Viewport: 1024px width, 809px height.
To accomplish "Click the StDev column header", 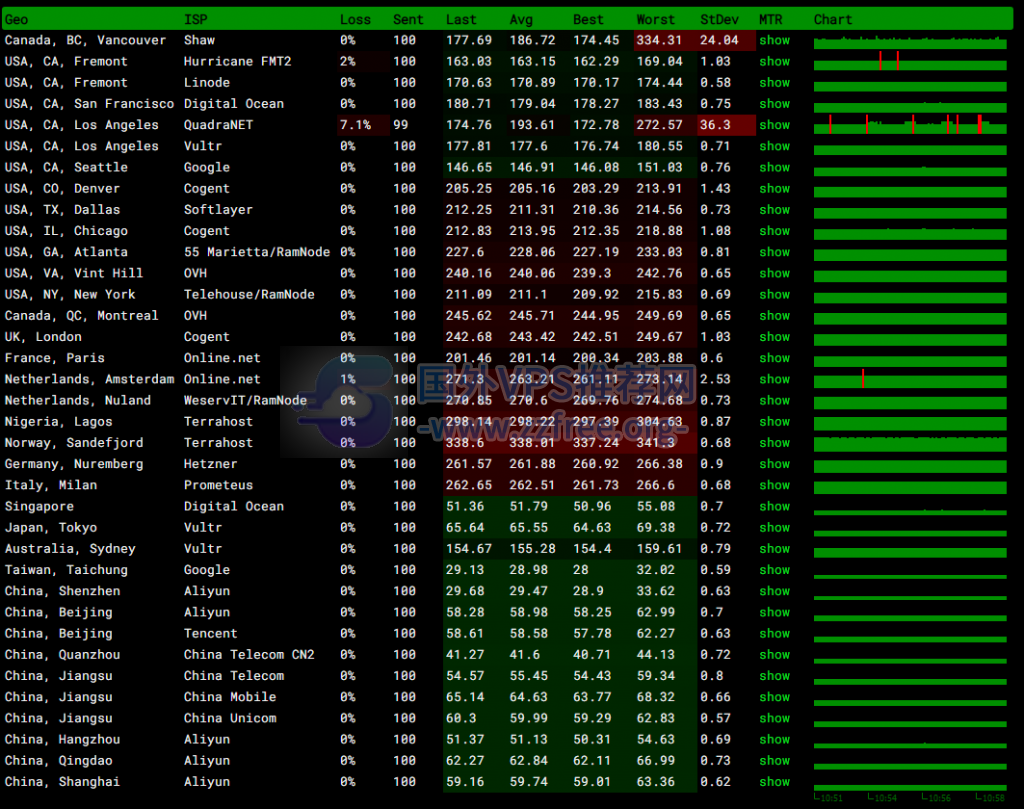I will (719, 20).
